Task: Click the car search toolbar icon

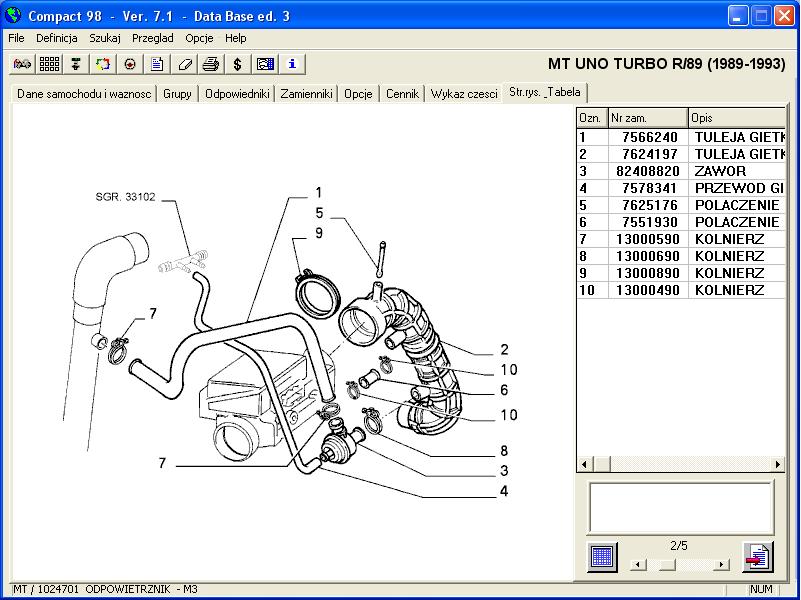Action: click(x=22, y=64)
